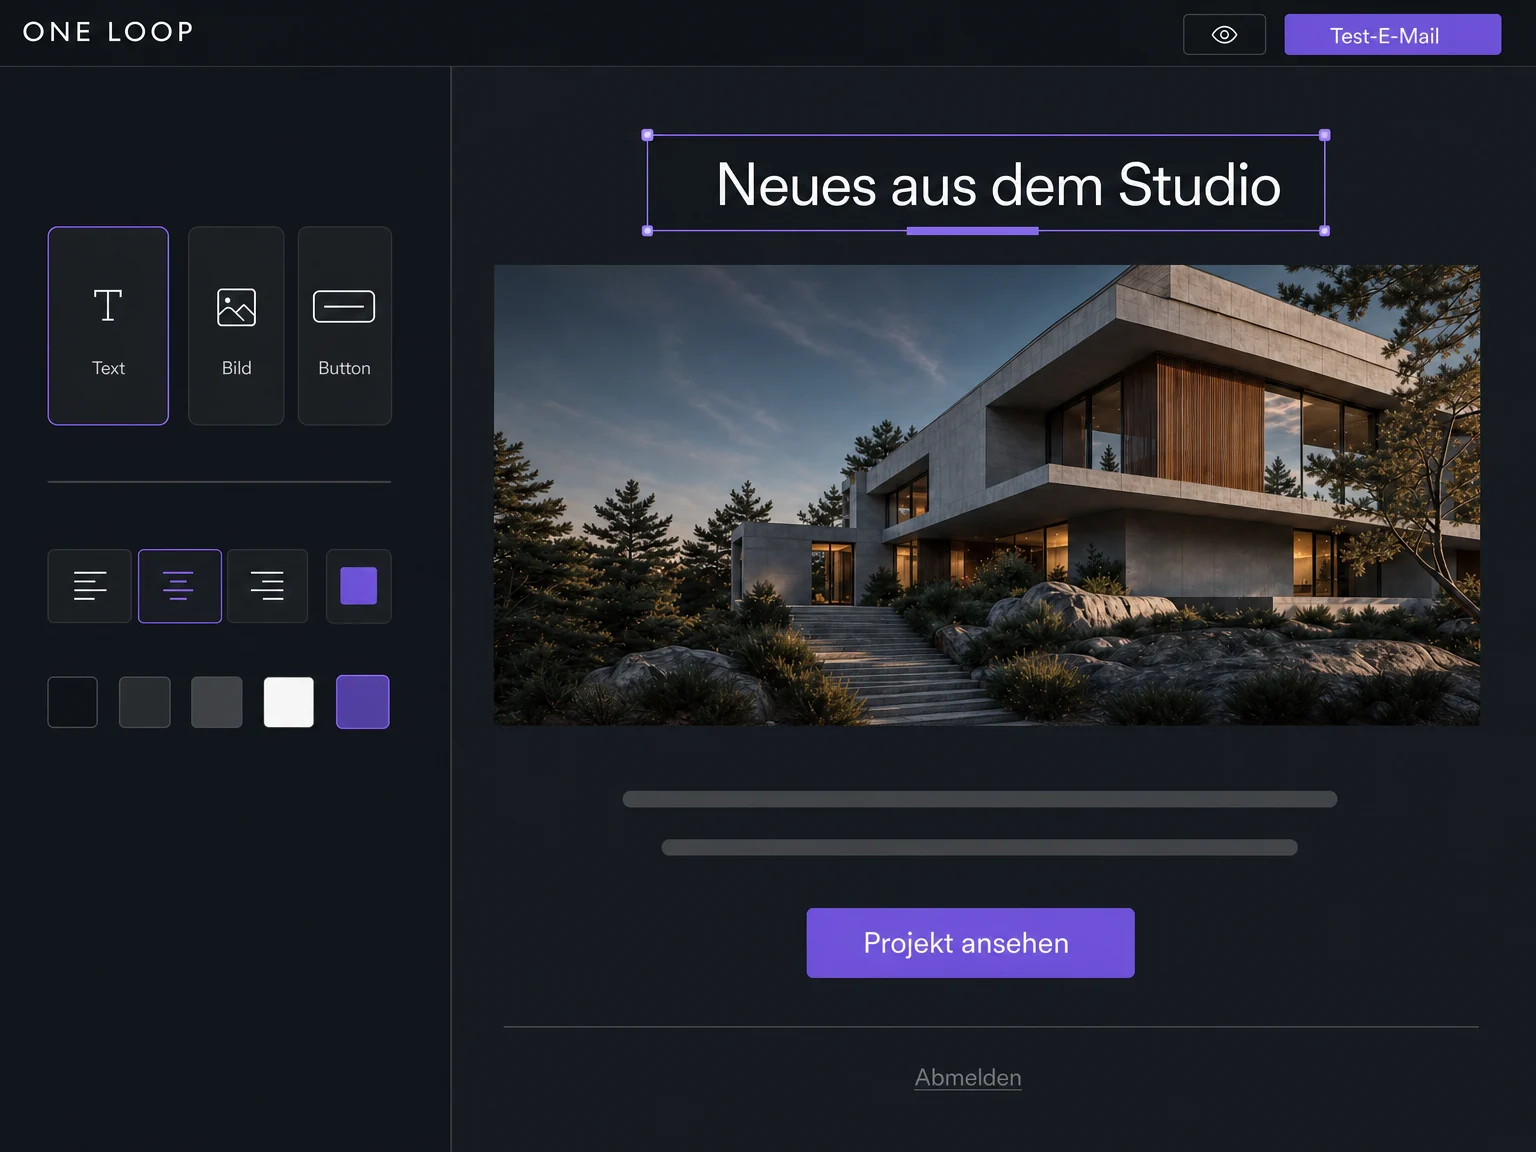Select the house photo in the email

[x=987, y=495]
